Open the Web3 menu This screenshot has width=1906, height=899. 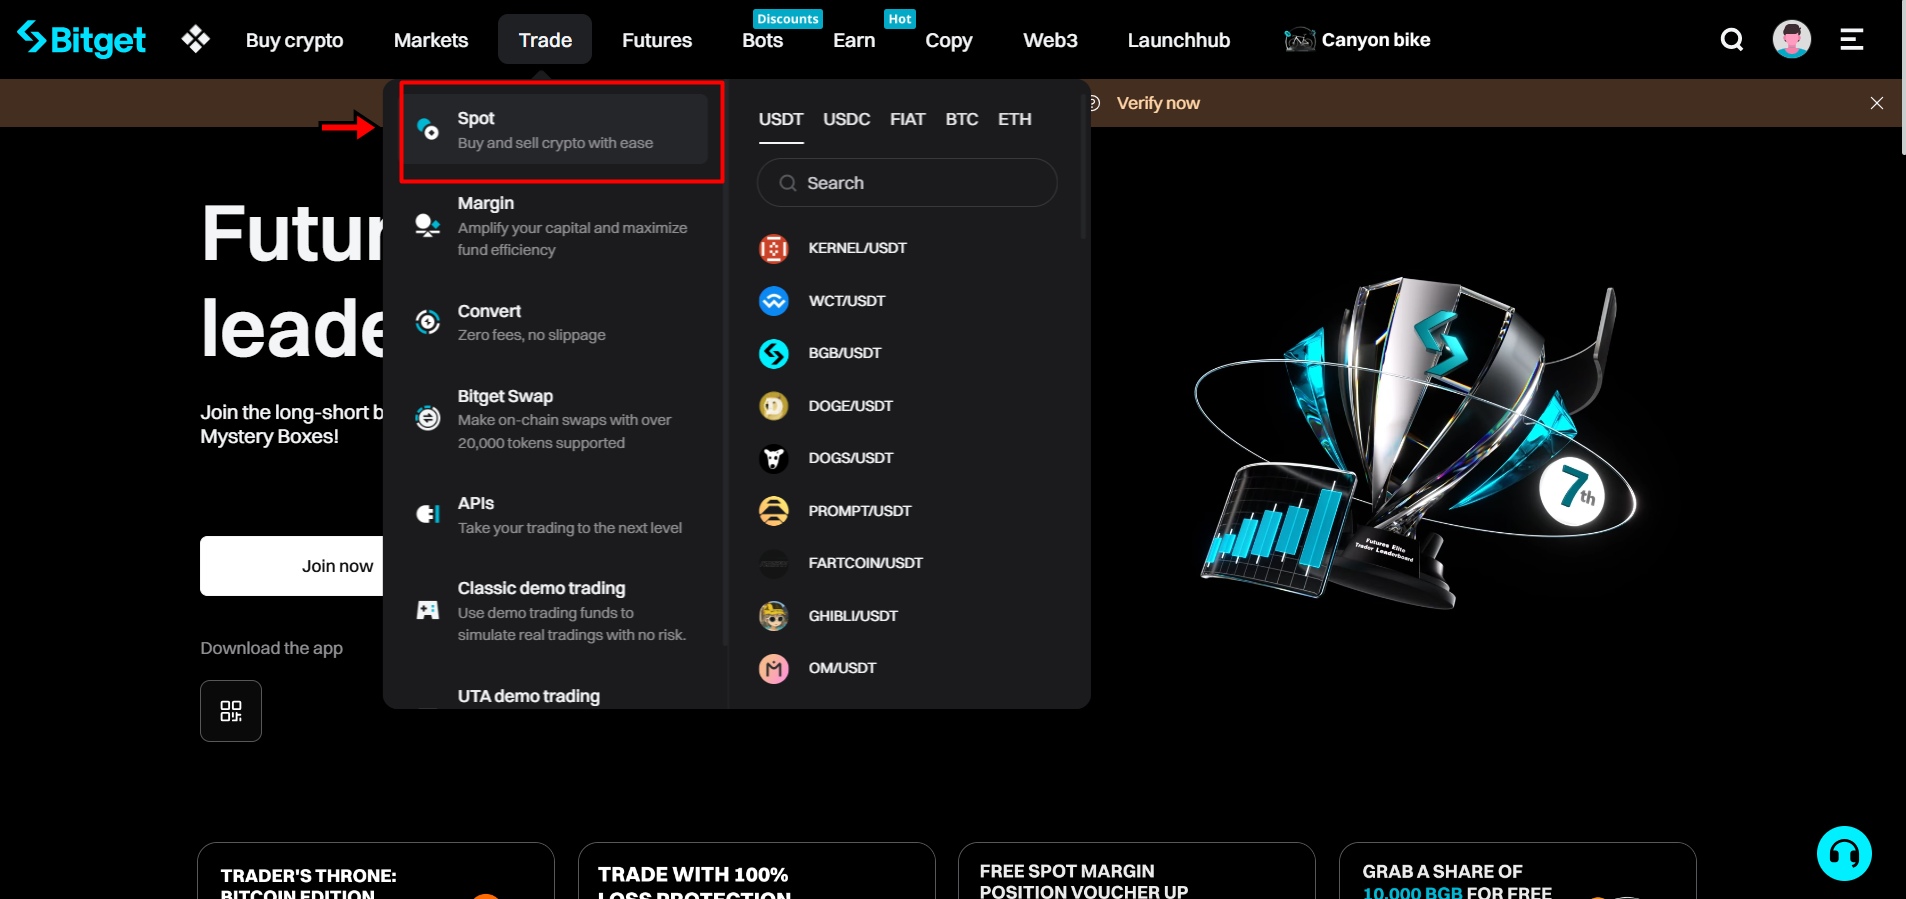click(1050, 40)
